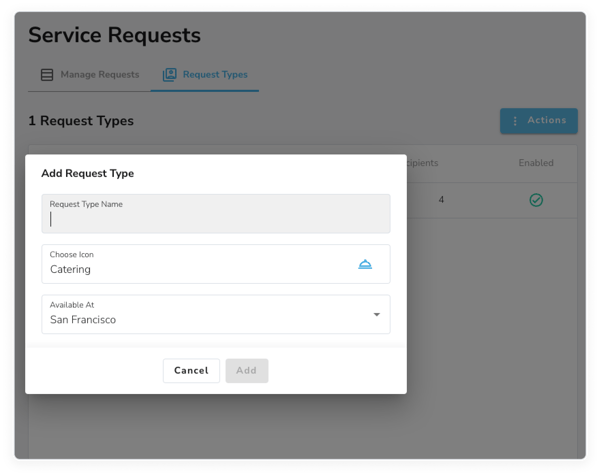Click the '1 Request Types' heading
The width and height of the screenshot is (600, 476).
click(x=81, y=121)
